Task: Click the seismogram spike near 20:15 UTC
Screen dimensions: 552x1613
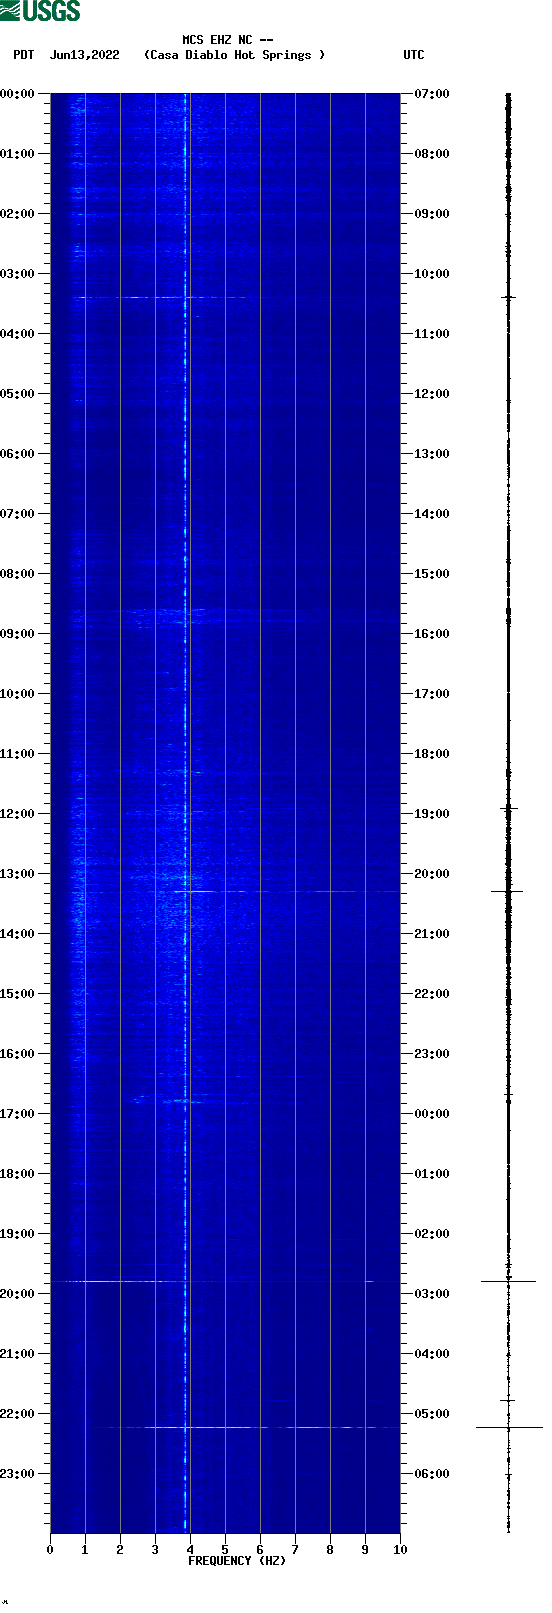Action: pyautogui.click(x=507, y=891)
